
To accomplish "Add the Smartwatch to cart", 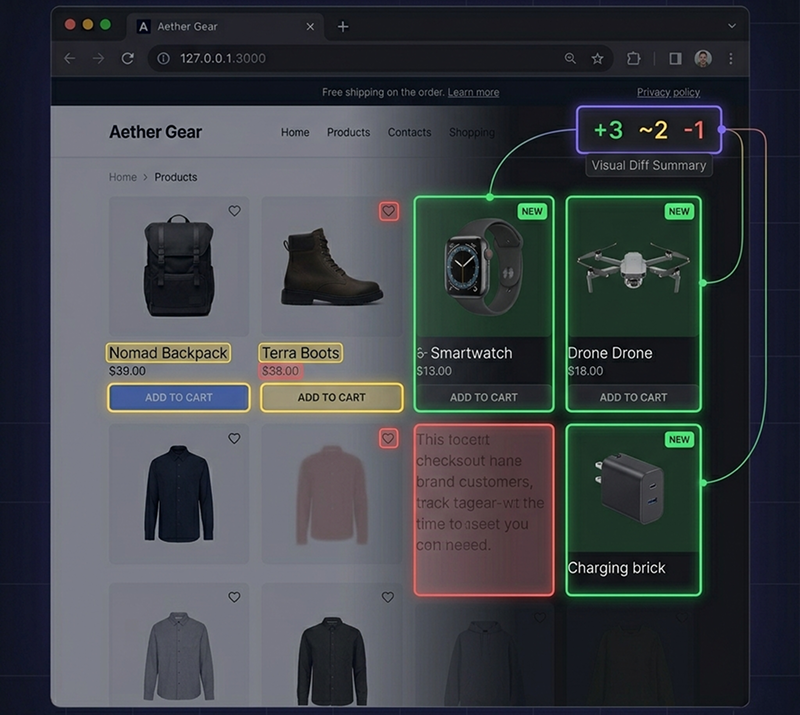I will click(x=483, y=397).
